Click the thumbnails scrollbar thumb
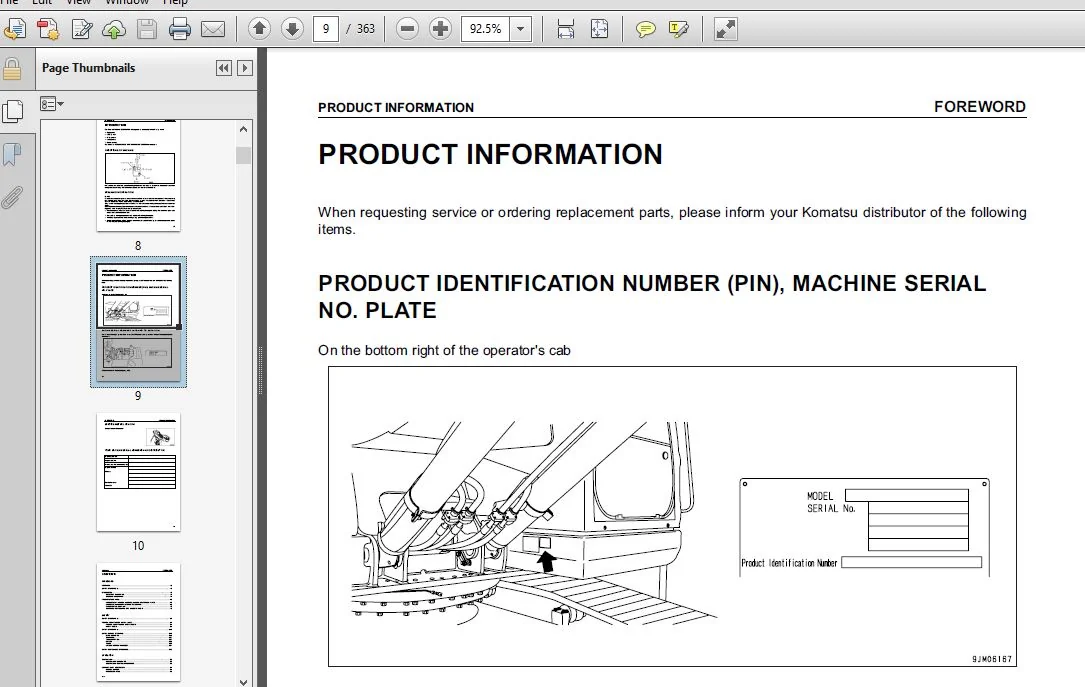This screenshot has width=1085, height=687. click(x=244, y=156)
